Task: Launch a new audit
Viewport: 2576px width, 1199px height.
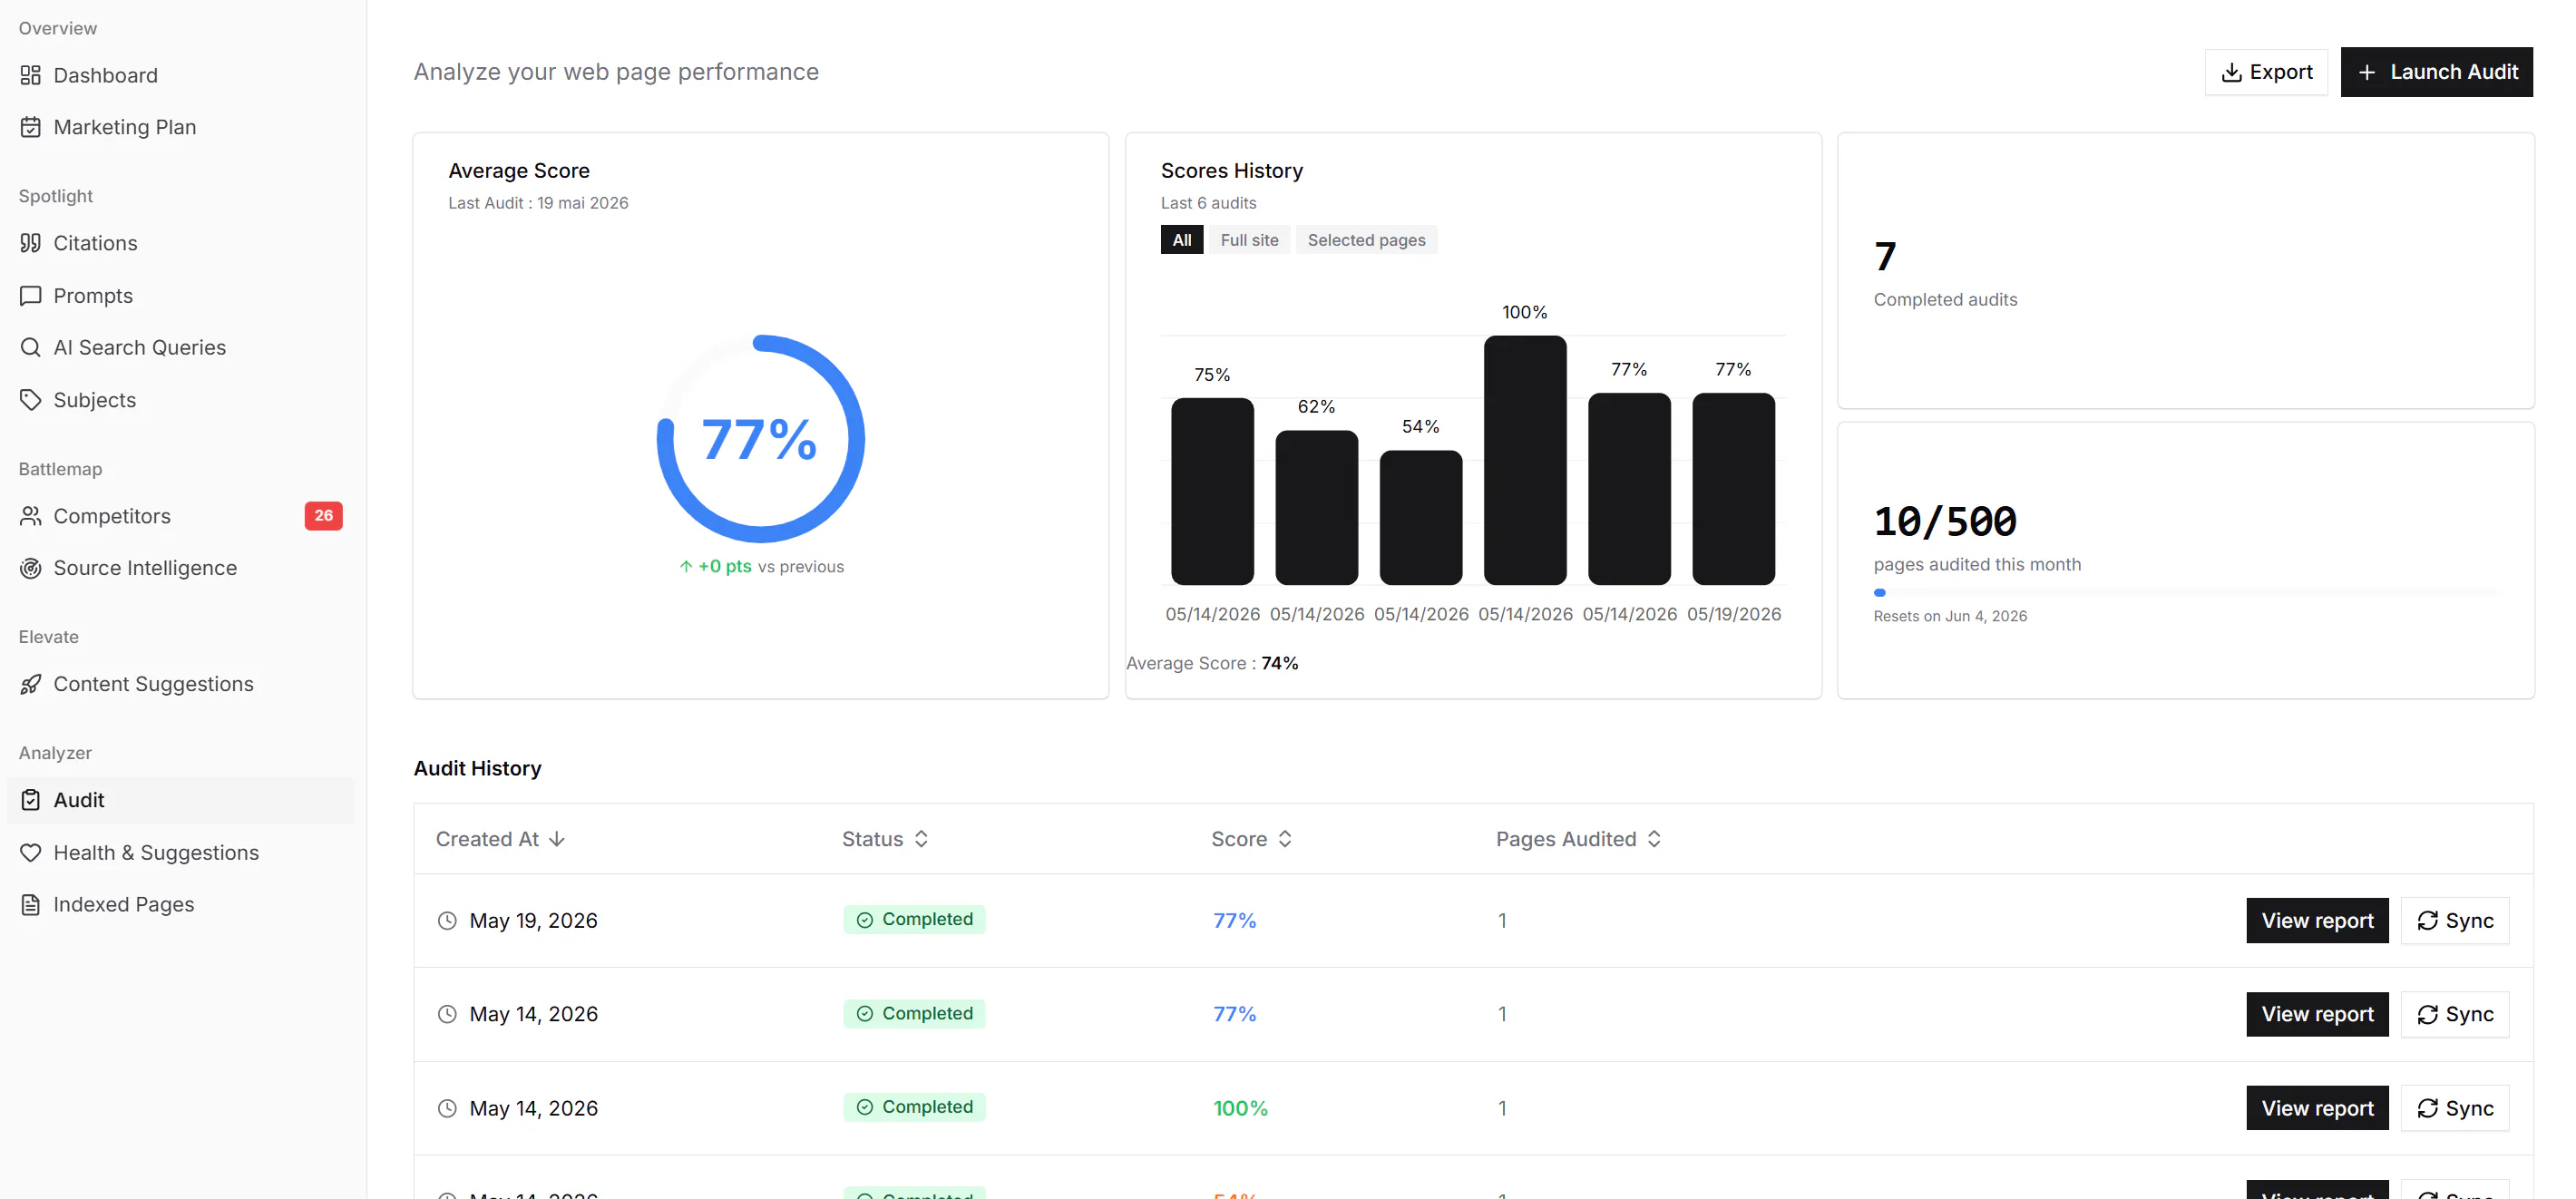Action: tap(2436, 72)
